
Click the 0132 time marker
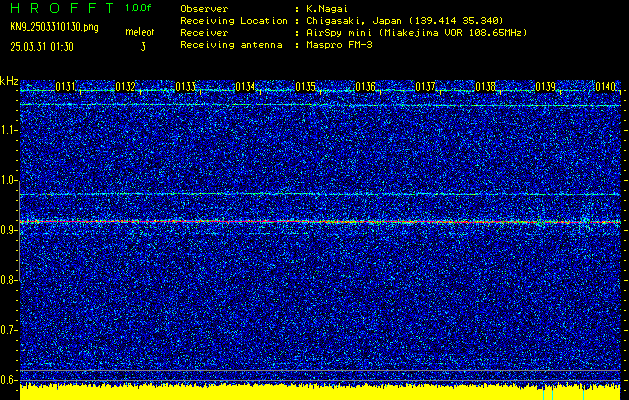(126, 86)
